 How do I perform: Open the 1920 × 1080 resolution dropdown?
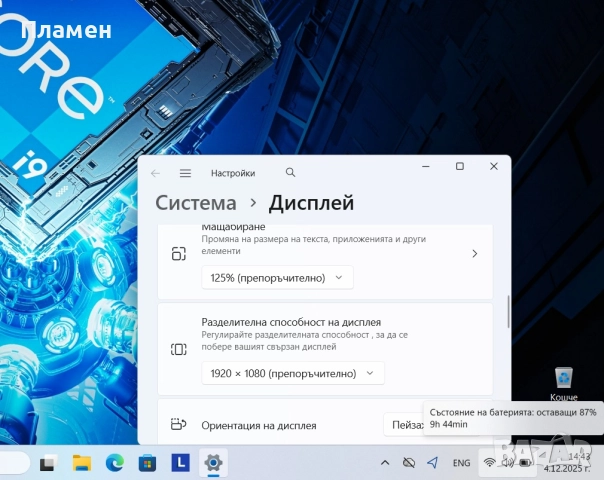[293, 373]
